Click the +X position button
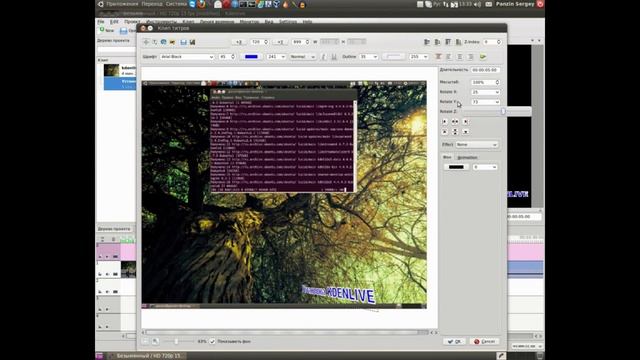The width and height of the screenshot is (640, 360). pos(239,42)
